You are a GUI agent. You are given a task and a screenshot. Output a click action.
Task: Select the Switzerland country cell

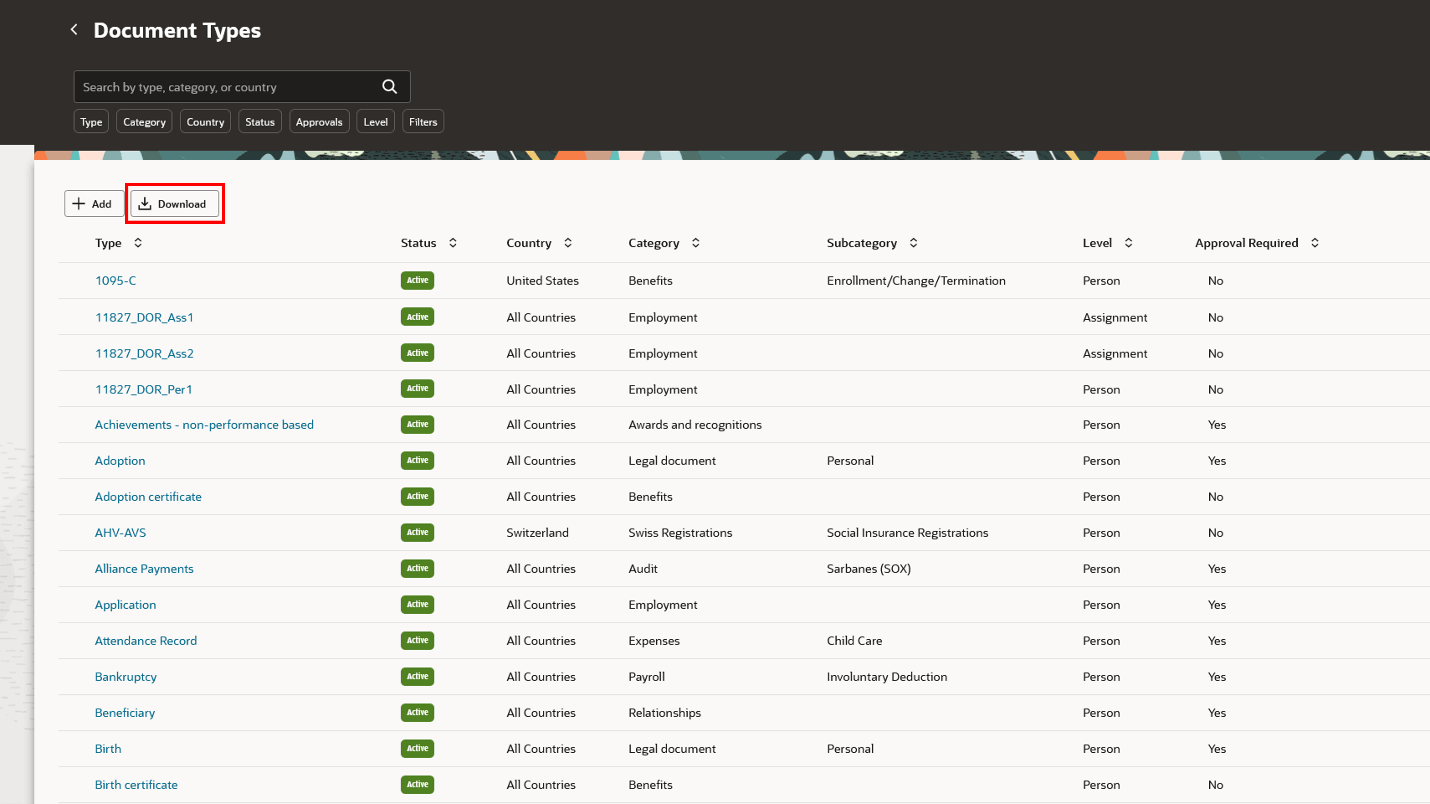[x=538, y=533]
